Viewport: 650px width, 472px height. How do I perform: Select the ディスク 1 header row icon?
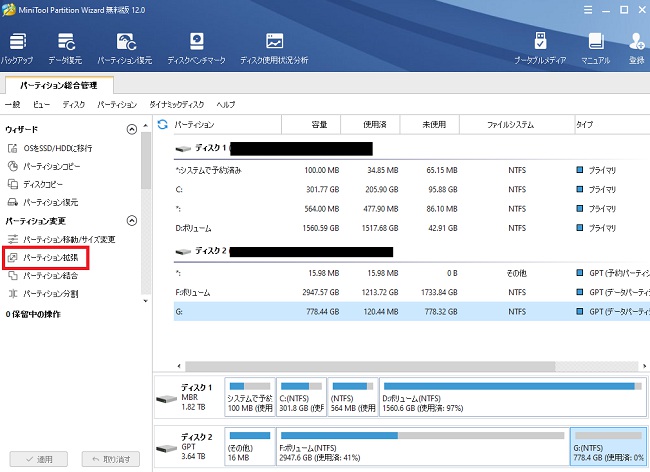pyautogui.click(x=183, y=148)
